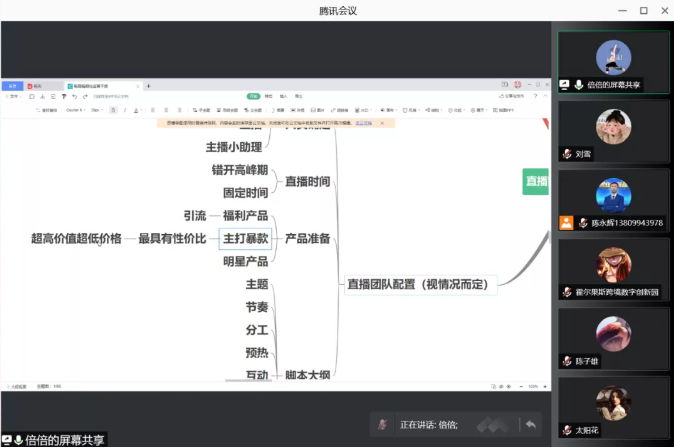
Task: Select the 错开高峰期 node
Action: pos(240,170)
